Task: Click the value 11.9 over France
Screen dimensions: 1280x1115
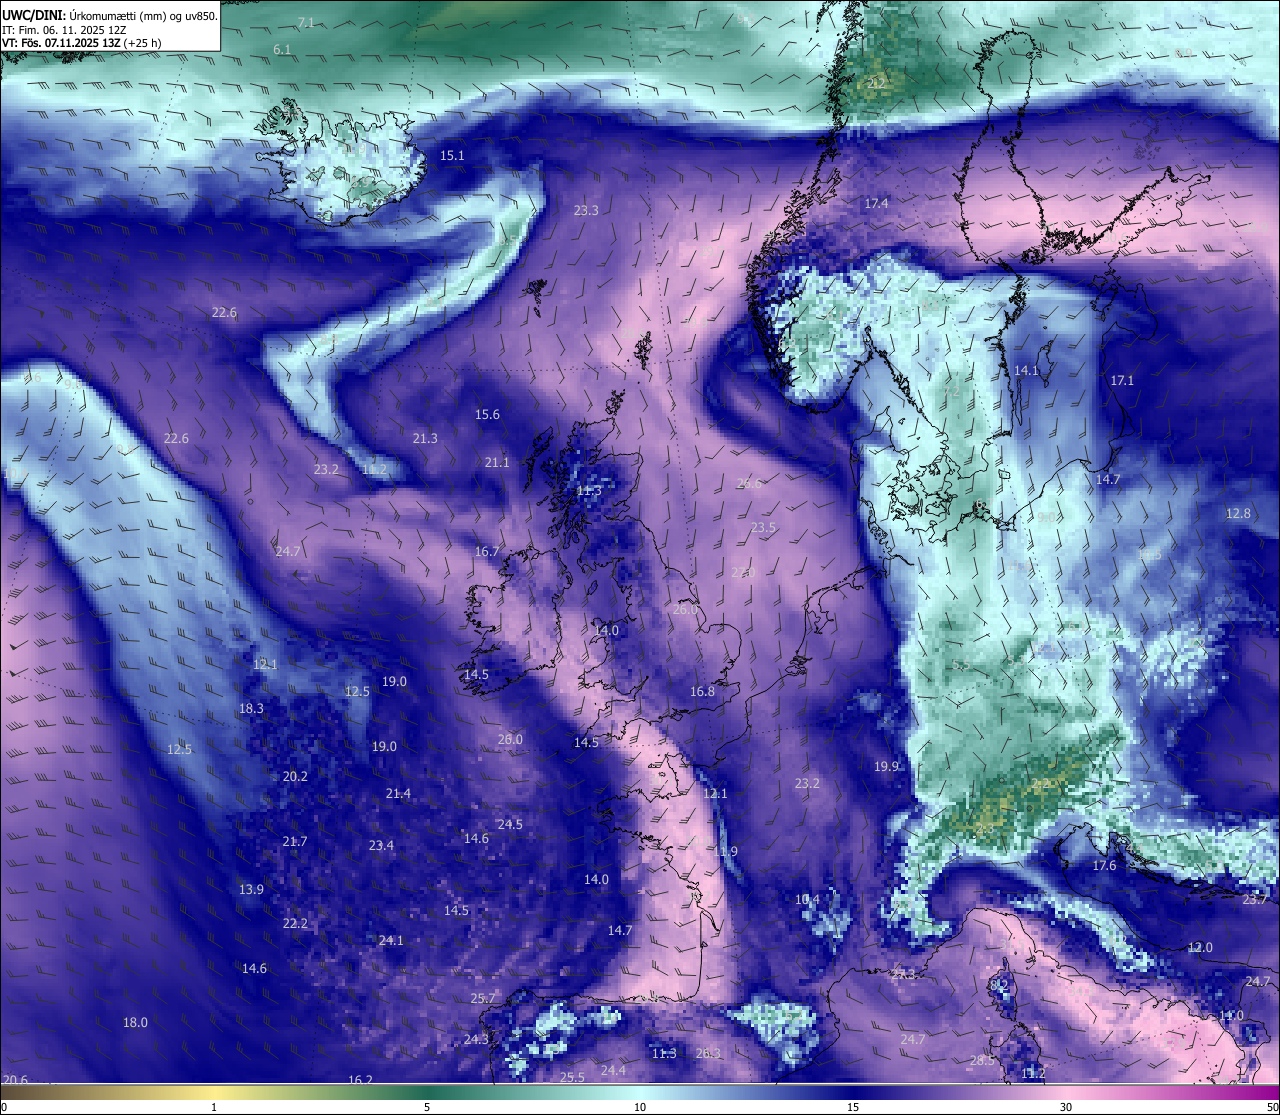Action: pos(725,851)
